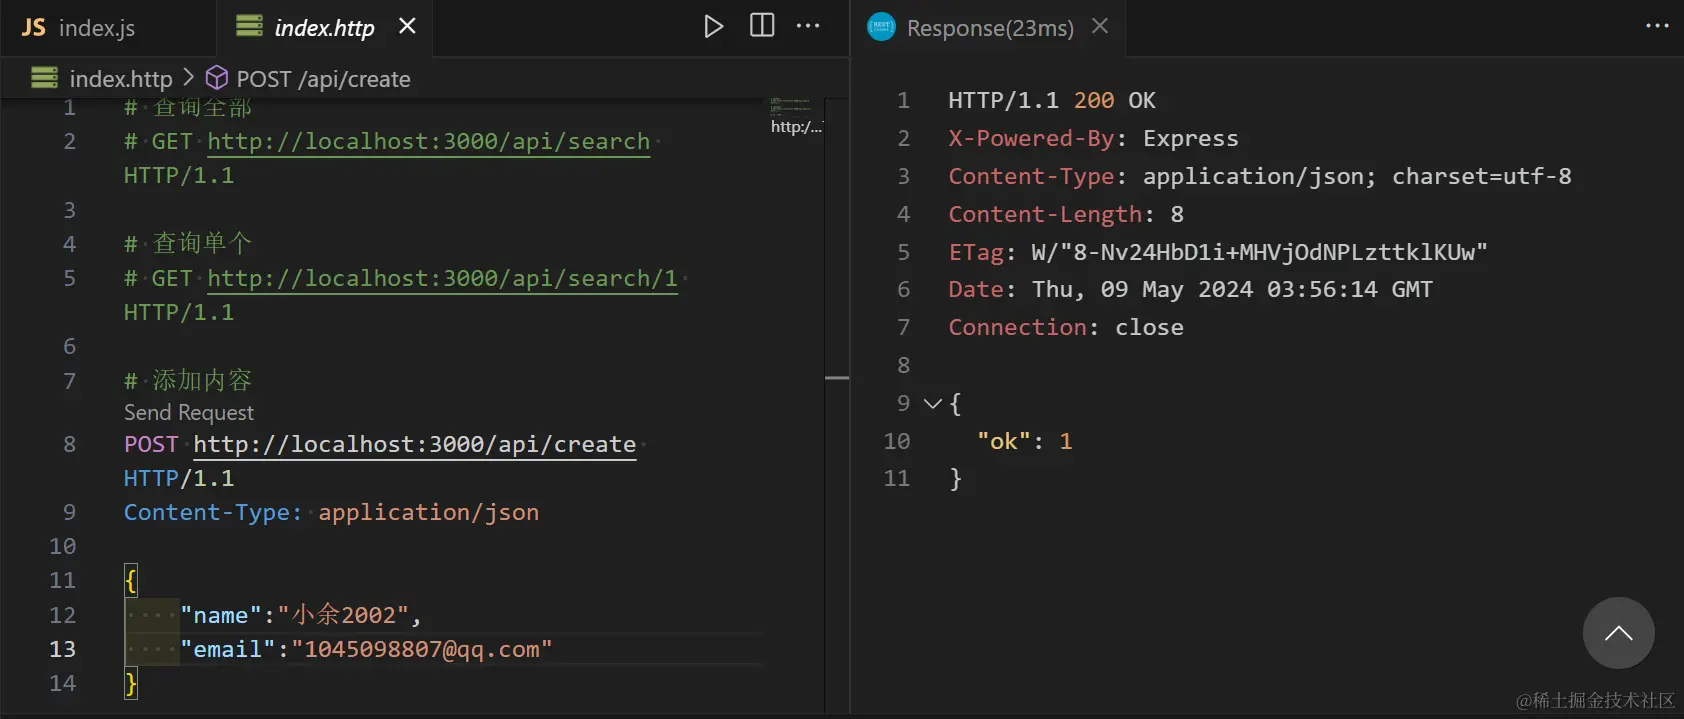Click the scroll-to-top arrow button
The height and width of the screenshot is (719, 1684).
point(1618,633)
